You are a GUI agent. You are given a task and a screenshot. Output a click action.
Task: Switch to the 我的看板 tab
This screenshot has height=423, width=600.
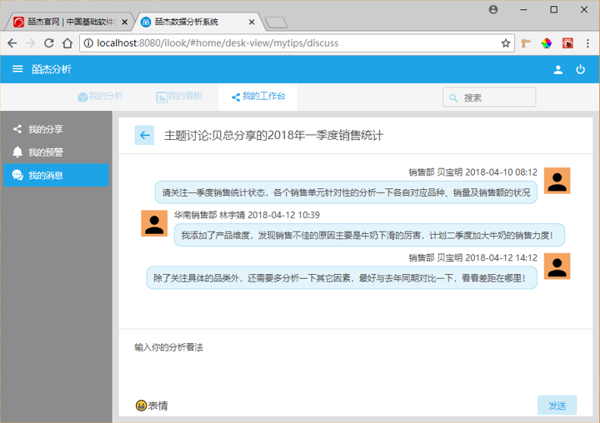(179, 96)
